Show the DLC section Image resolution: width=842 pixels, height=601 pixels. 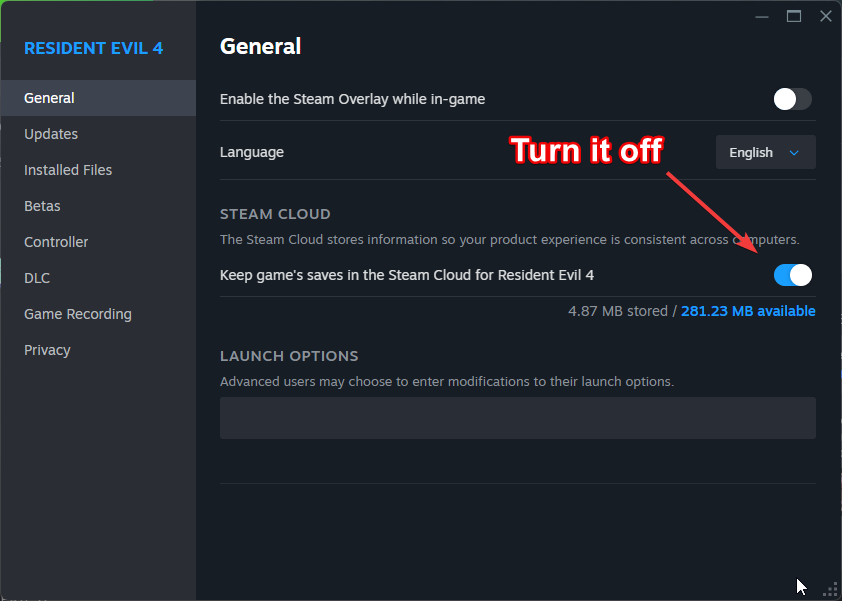coord(37,278)
